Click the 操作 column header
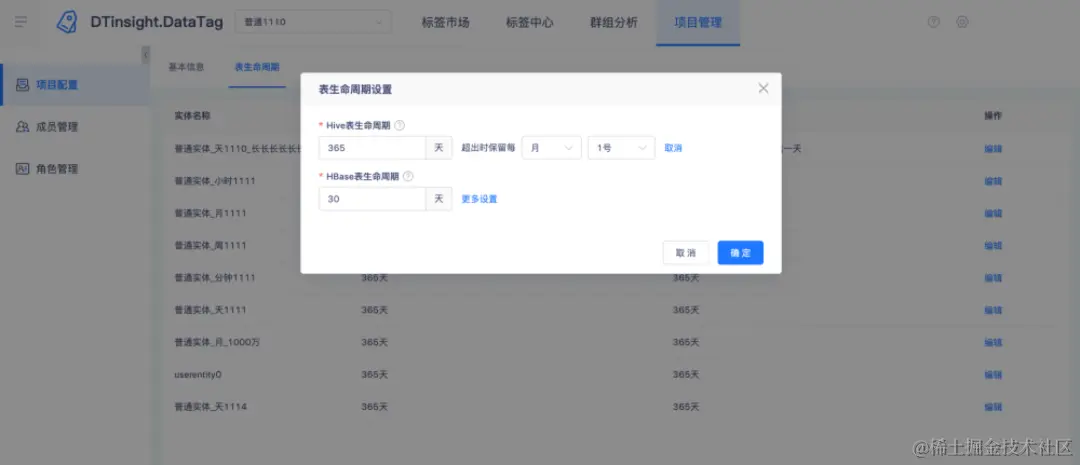 pyautogui.click(x=993, y=116)
